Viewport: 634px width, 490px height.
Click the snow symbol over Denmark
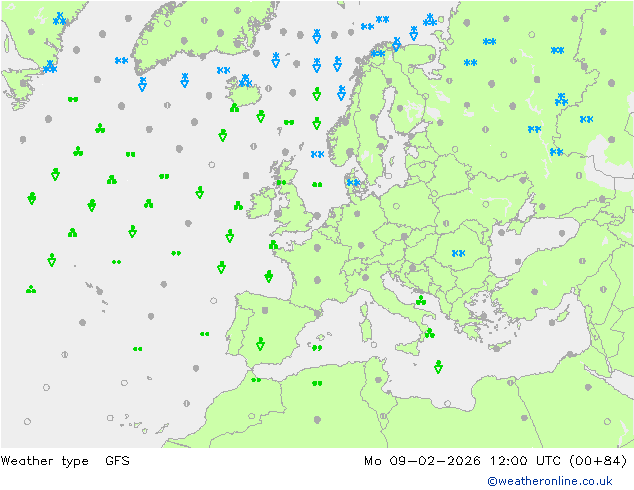click(352, 182)
